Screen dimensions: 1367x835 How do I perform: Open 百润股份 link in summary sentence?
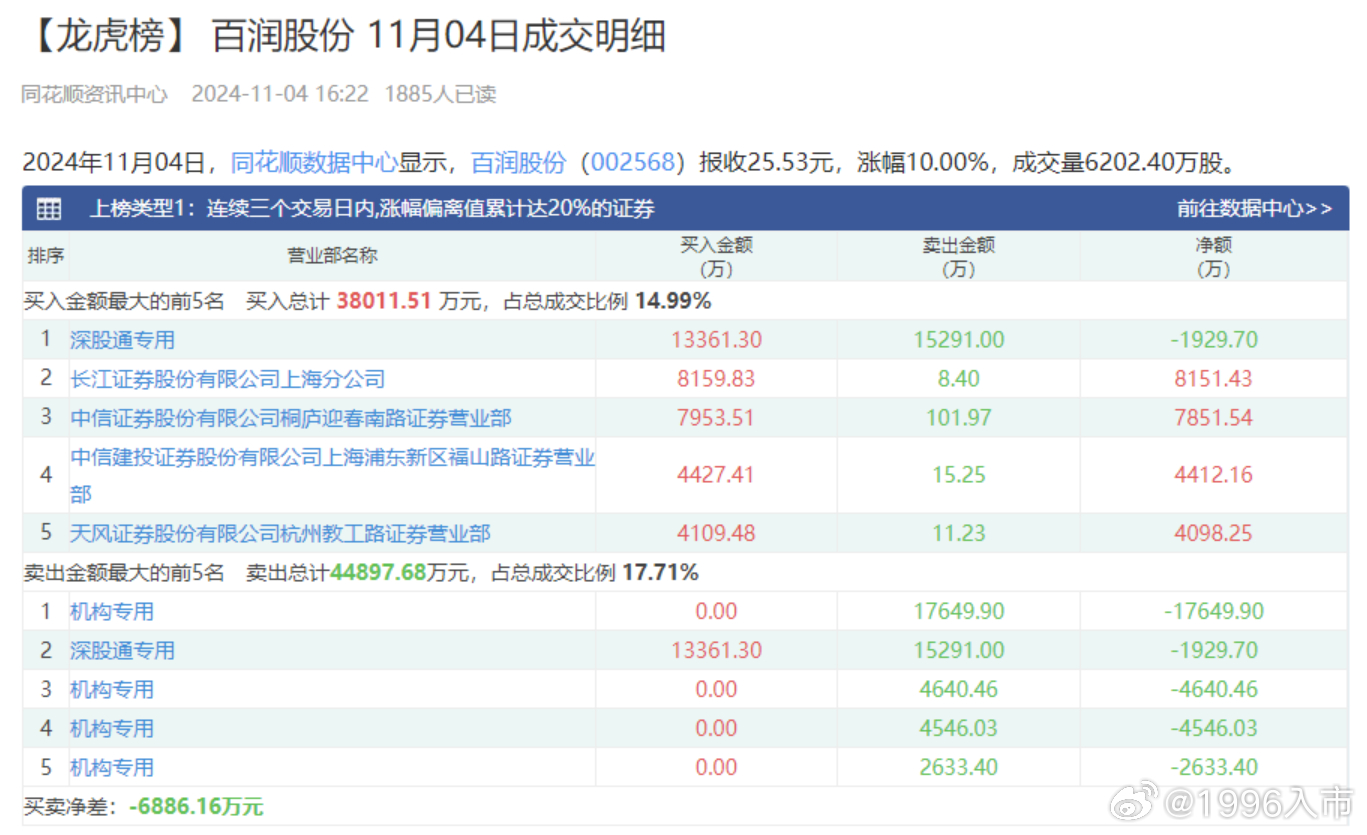click(x=518, y=162)
